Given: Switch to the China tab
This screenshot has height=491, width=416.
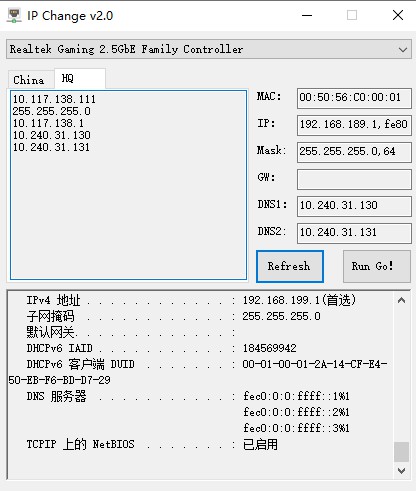Looking at the screenshot, I should (x=29, y=80).
